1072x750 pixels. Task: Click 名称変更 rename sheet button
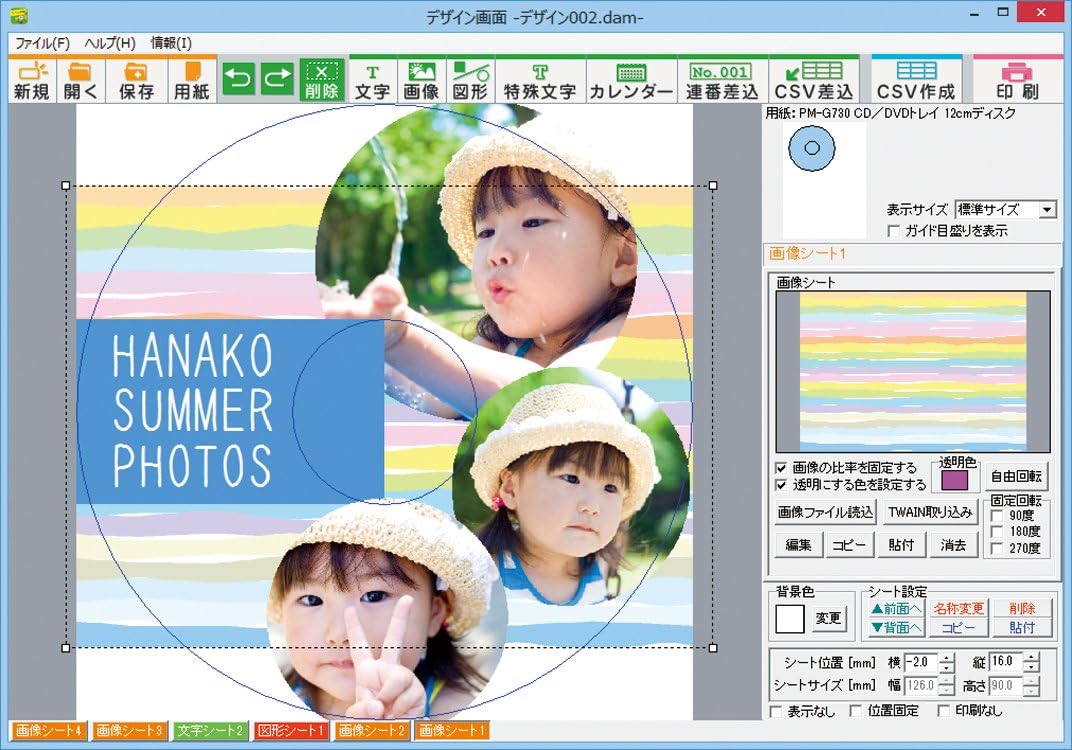[x=959, y=608]
